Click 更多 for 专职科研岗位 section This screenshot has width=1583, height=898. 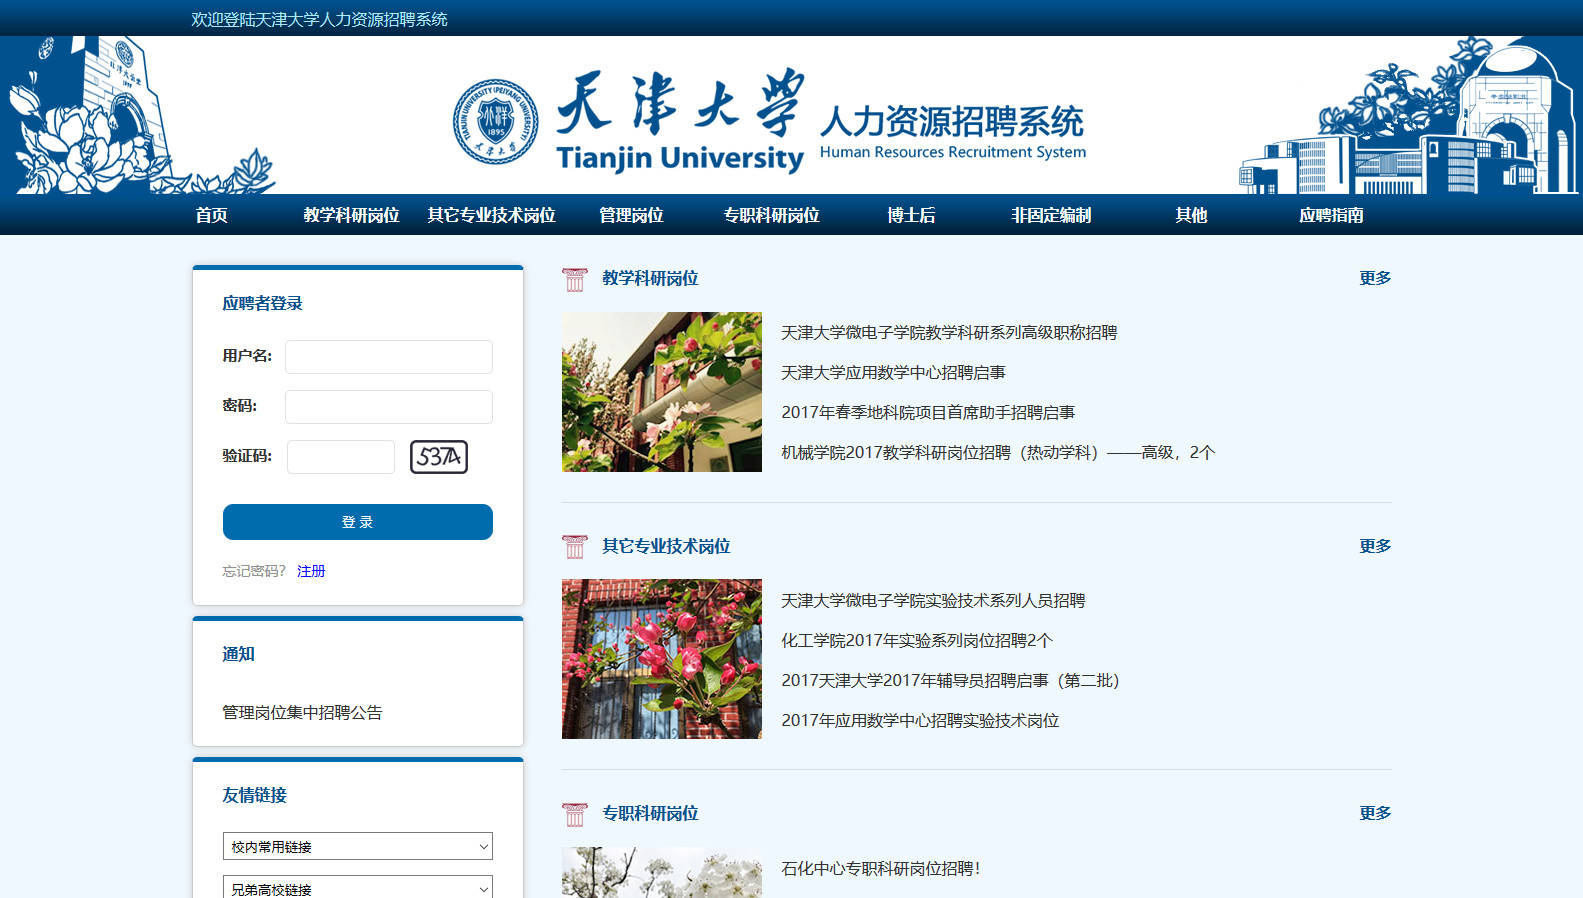click(x=1375, y=813)
